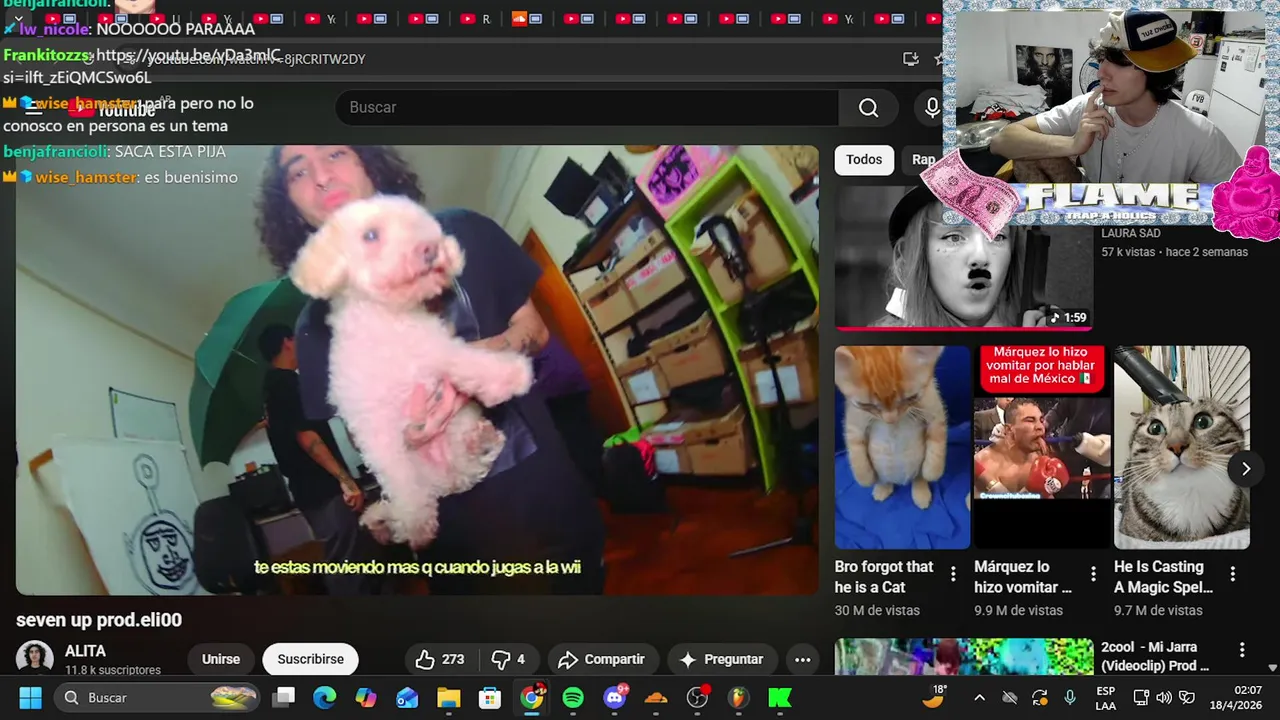
Task: Click the tray microphone icon
Action: pos(1070,697)
